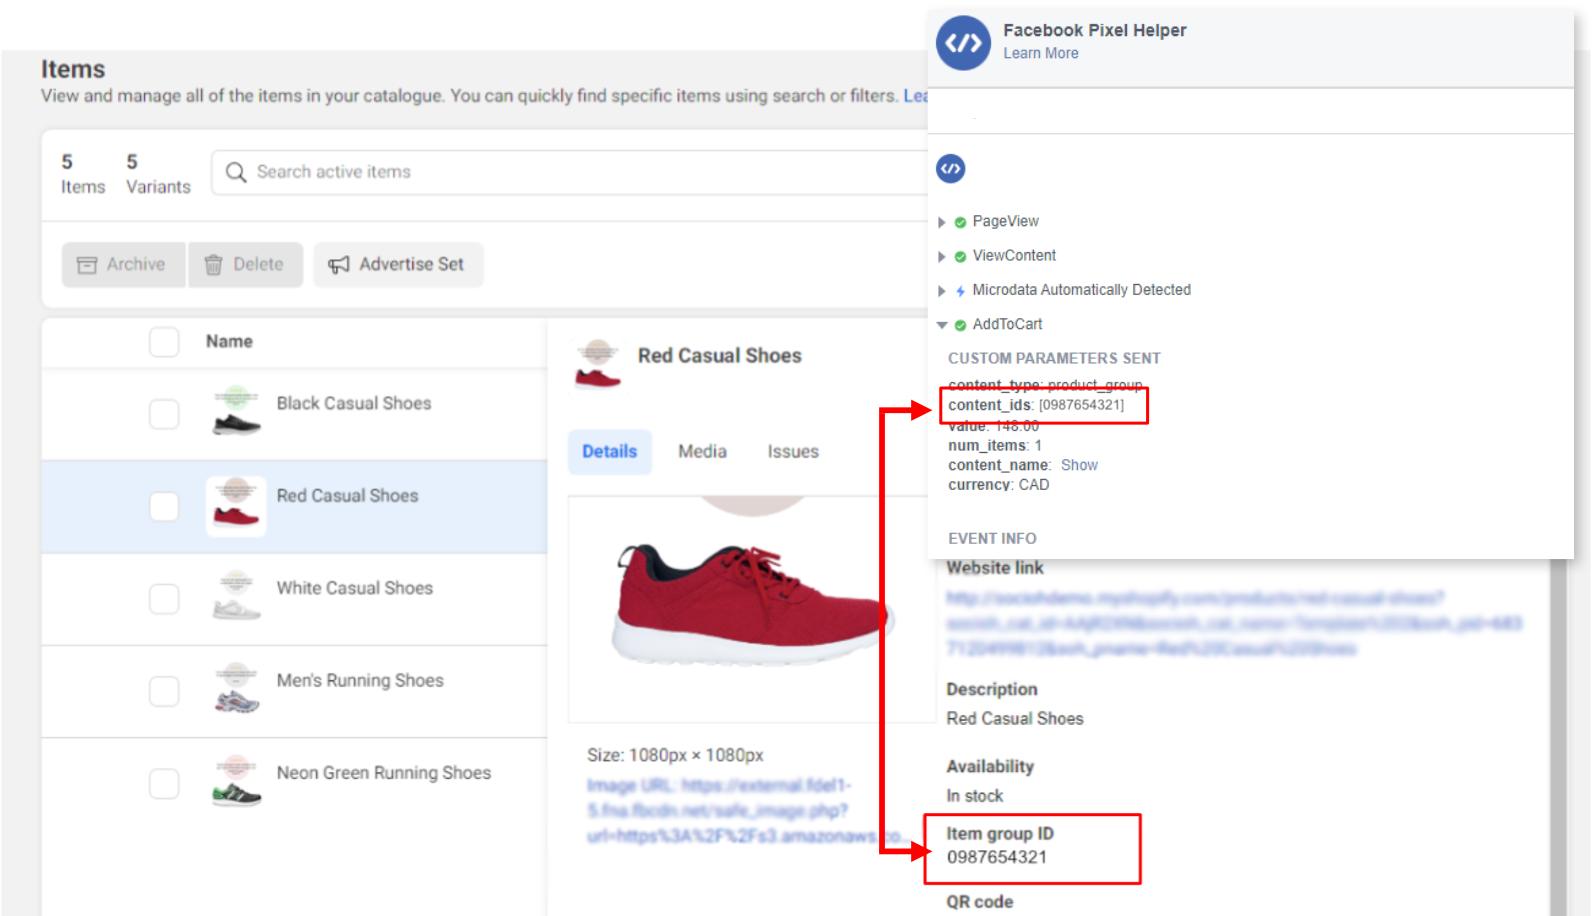Viewport: 1595px width, 916px height.
Task: Check the White Casual Shoes checkbox
Action: pos(164,599)
